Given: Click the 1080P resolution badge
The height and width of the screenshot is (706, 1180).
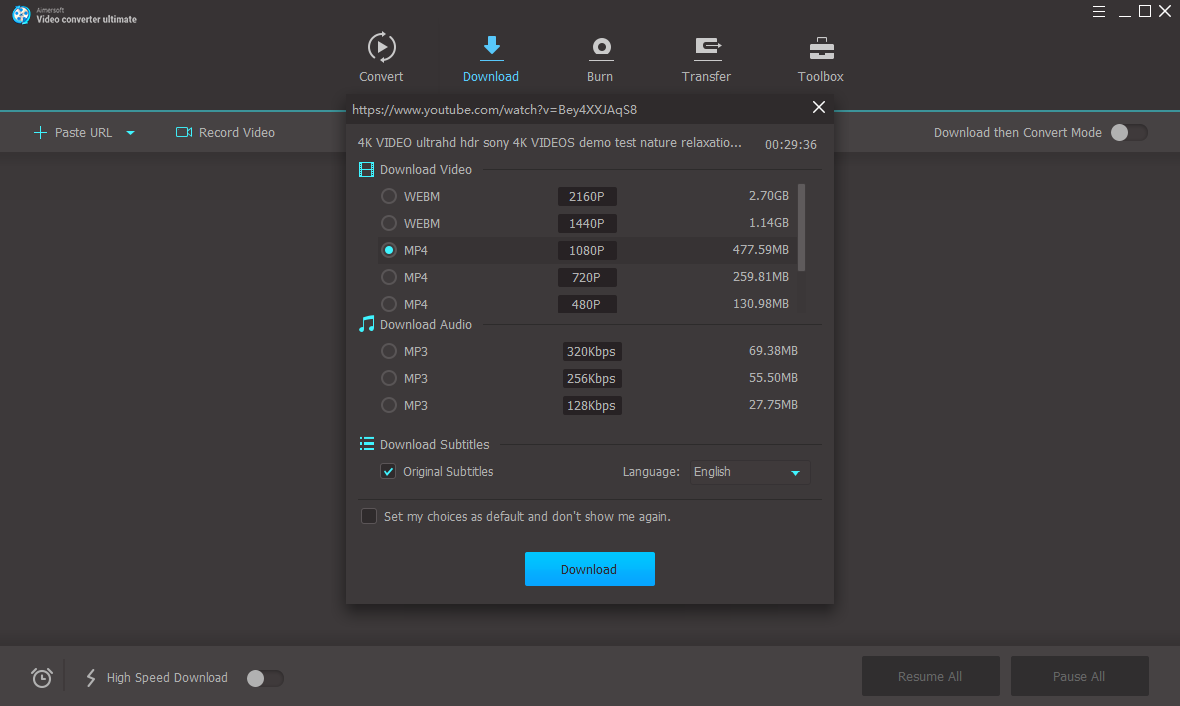Looking at the screenshot, I should coord(587,251).
